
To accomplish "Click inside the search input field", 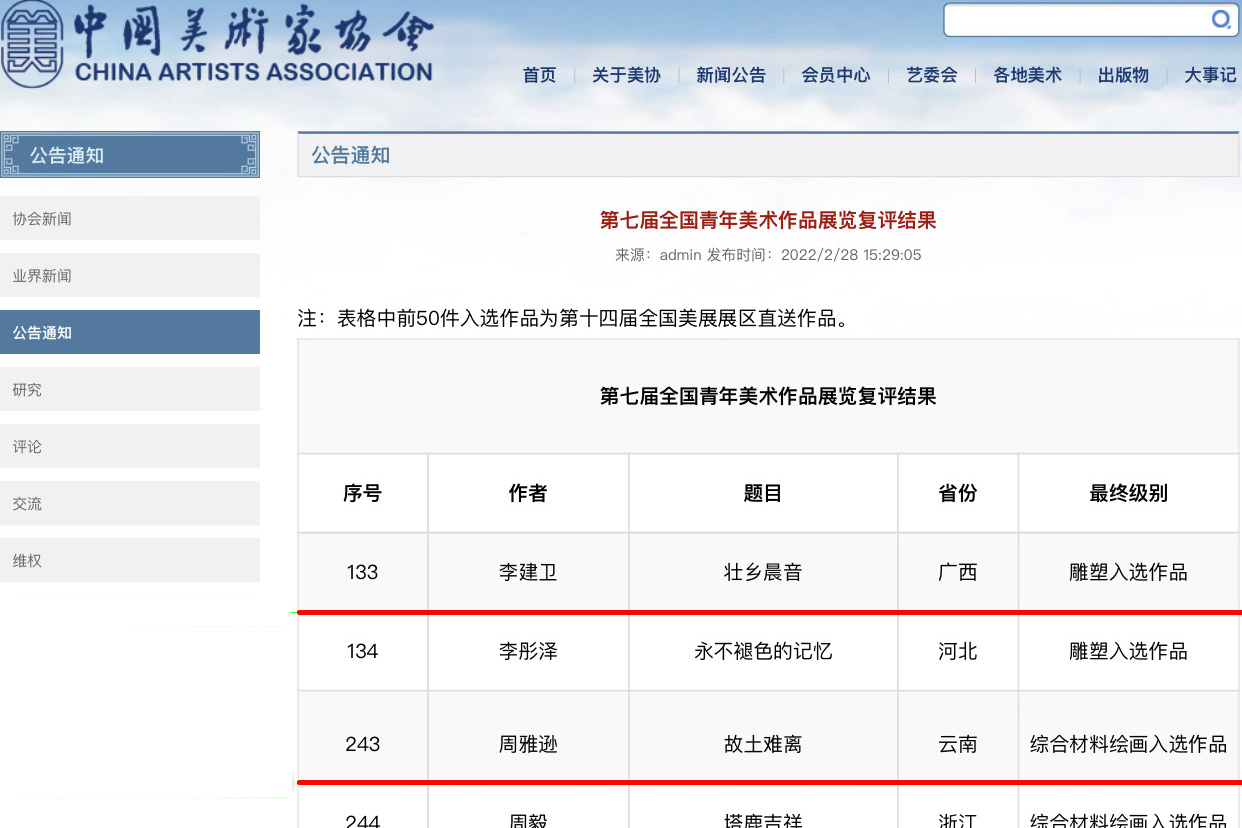I will click(1075, 20).
